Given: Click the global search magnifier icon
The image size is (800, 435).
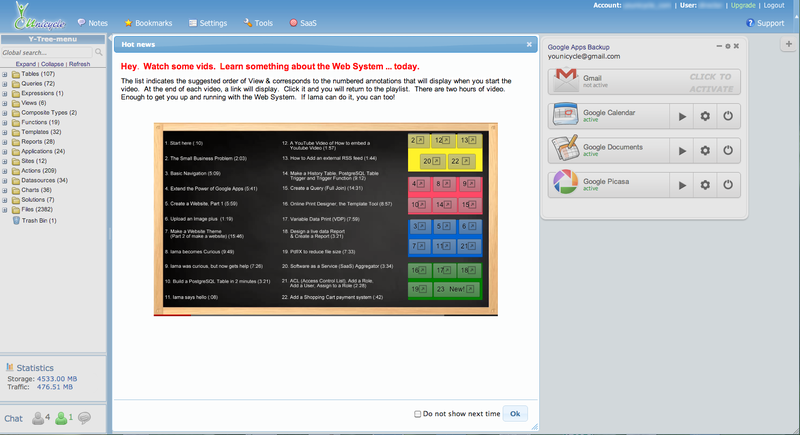Looking at the screenshot, I should (x=100, y=51).
